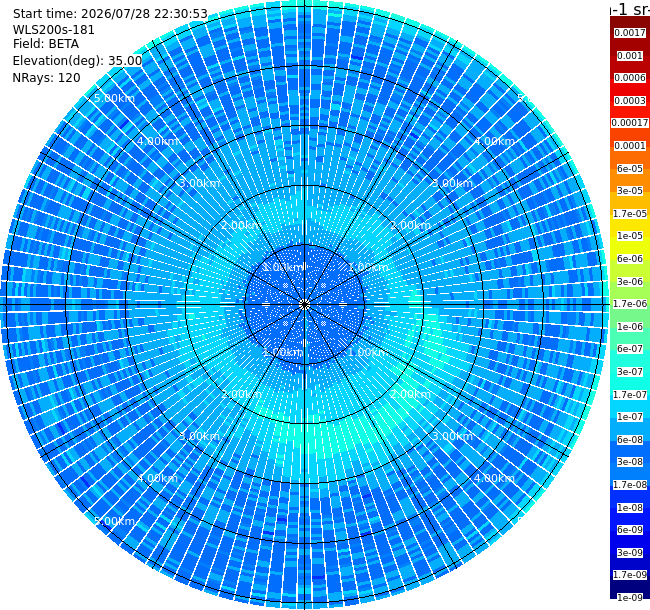
Task: Click the 0.0017 colorbar label
Action: [x=630, y=33]
